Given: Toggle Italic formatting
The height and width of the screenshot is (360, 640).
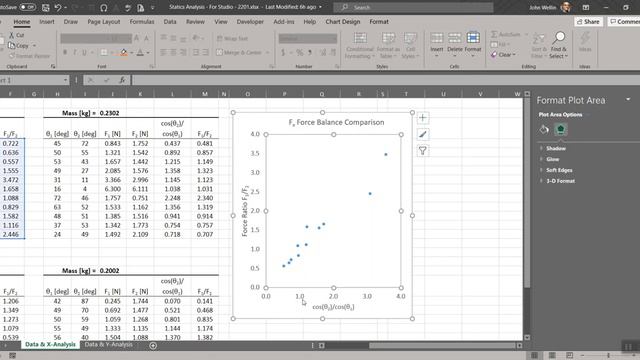Looking at the screenshot, I should click(74, 52).
